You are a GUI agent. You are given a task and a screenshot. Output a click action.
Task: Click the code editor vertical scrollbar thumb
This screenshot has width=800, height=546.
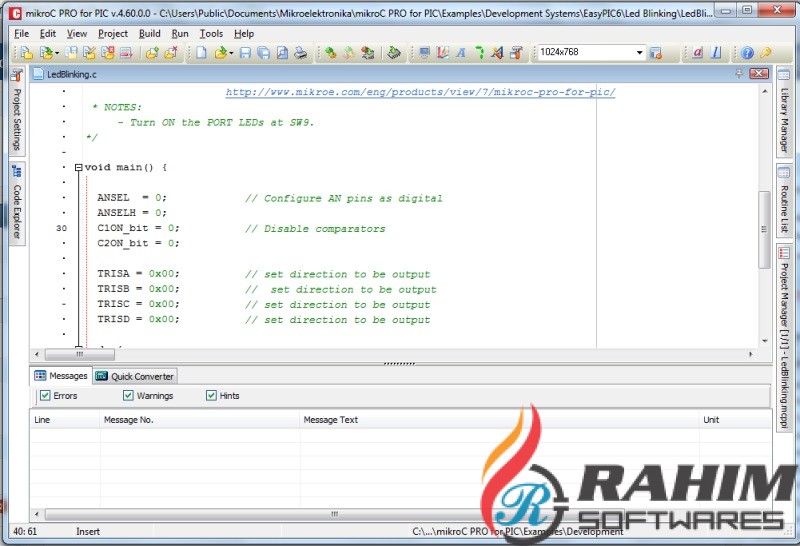click(x=764, y=229)
